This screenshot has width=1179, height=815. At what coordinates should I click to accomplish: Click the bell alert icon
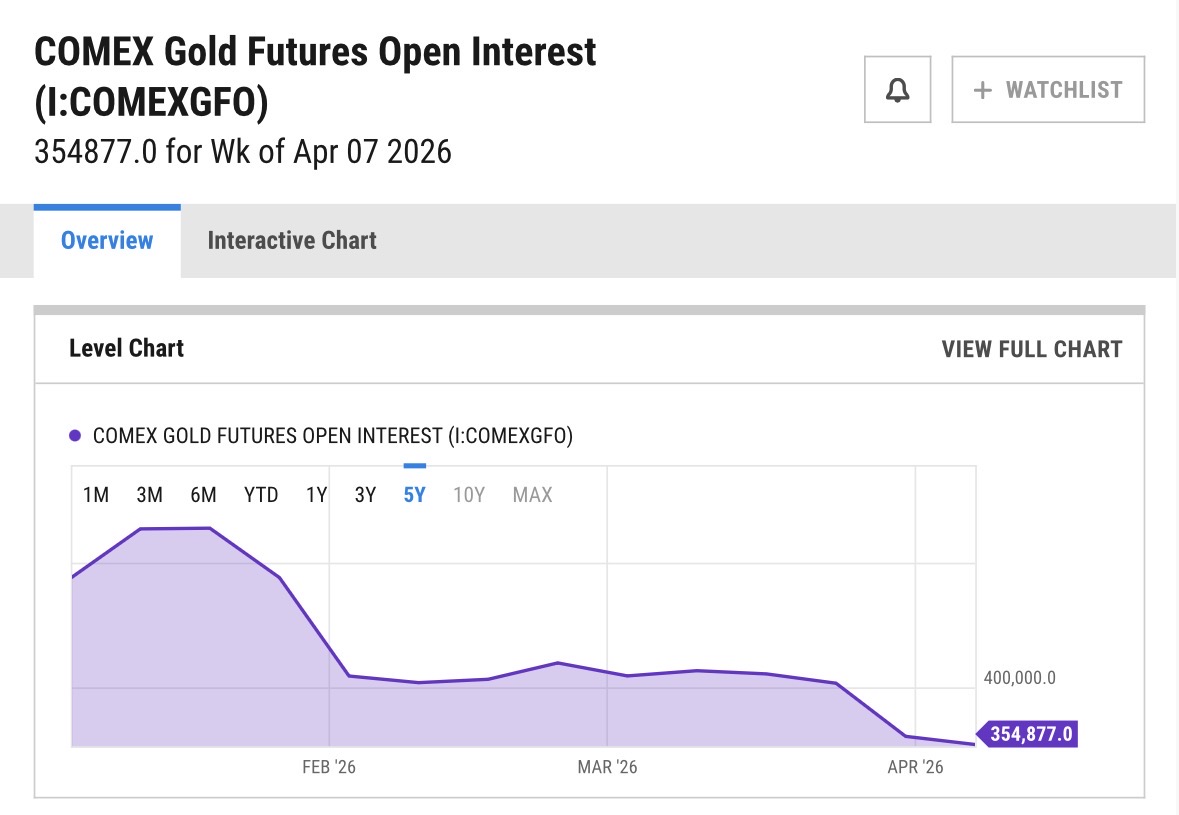(x=898, y=90)
